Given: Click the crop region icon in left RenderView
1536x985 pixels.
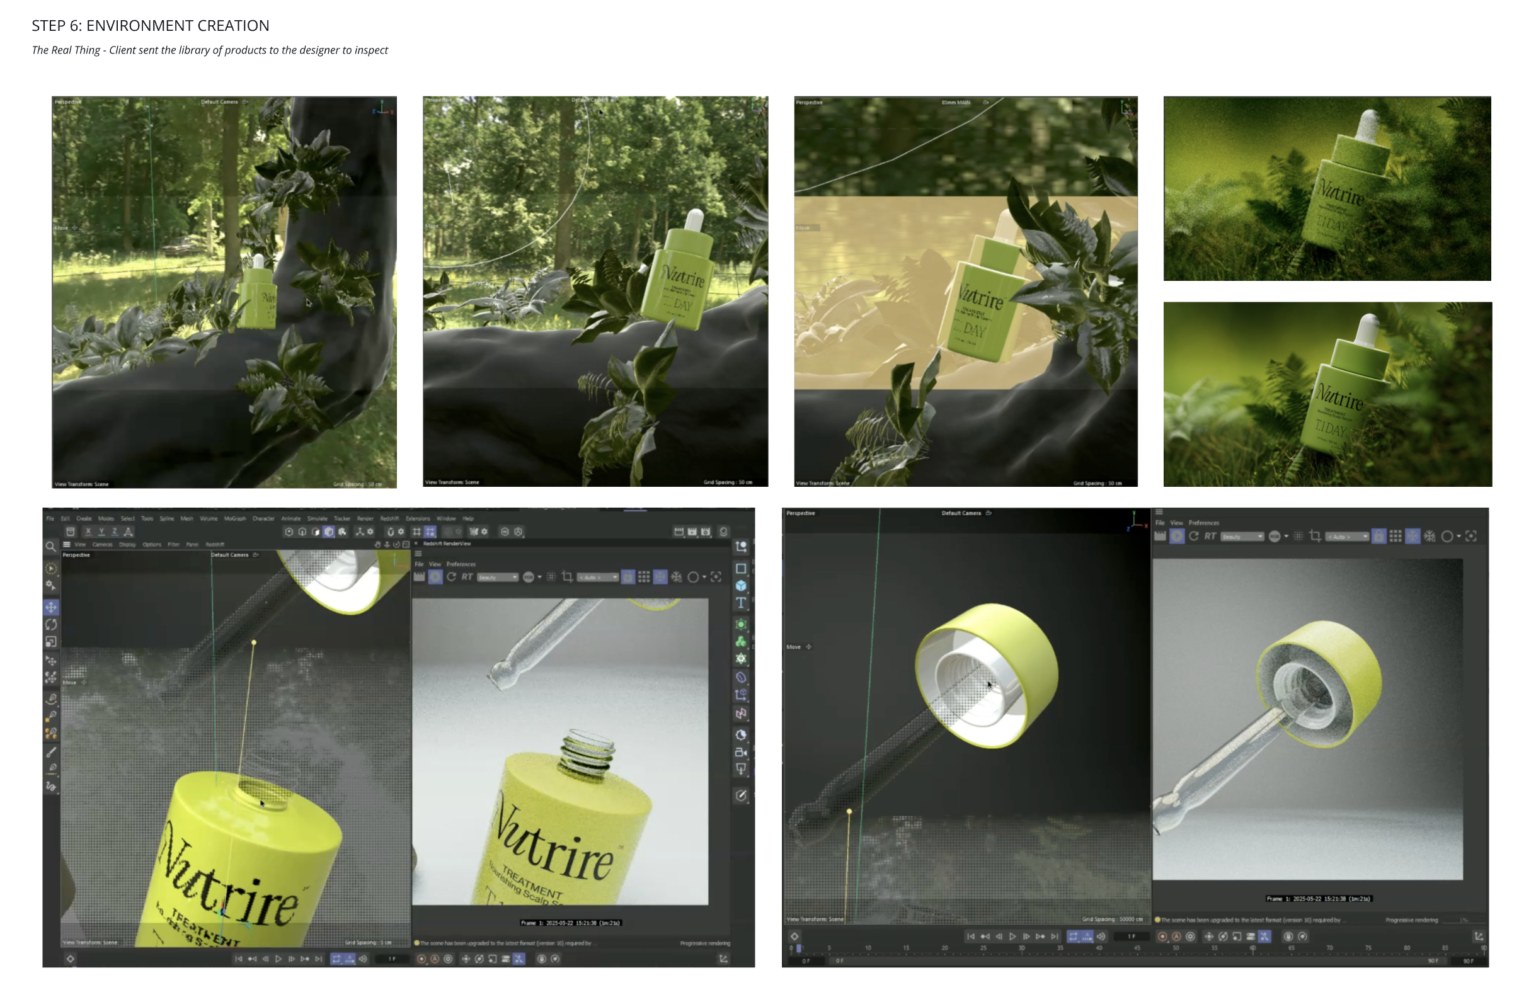Looking at the screenshot, I should click(x=567, y=577).
